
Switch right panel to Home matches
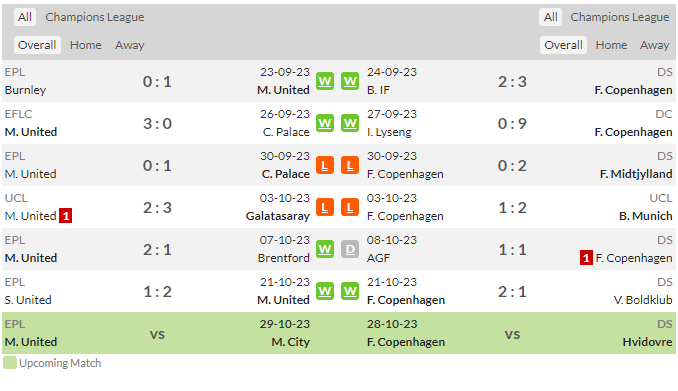point(611,45)
